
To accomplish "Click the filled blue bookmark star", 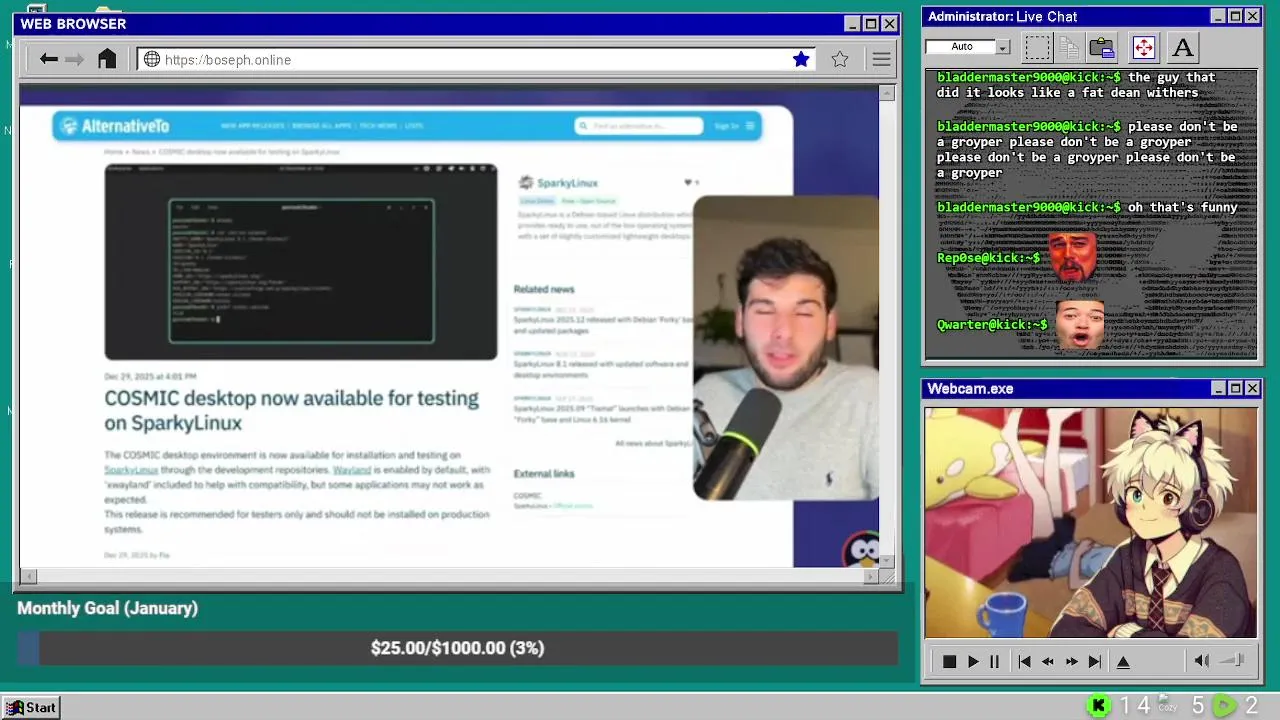I will pos(801,59).
